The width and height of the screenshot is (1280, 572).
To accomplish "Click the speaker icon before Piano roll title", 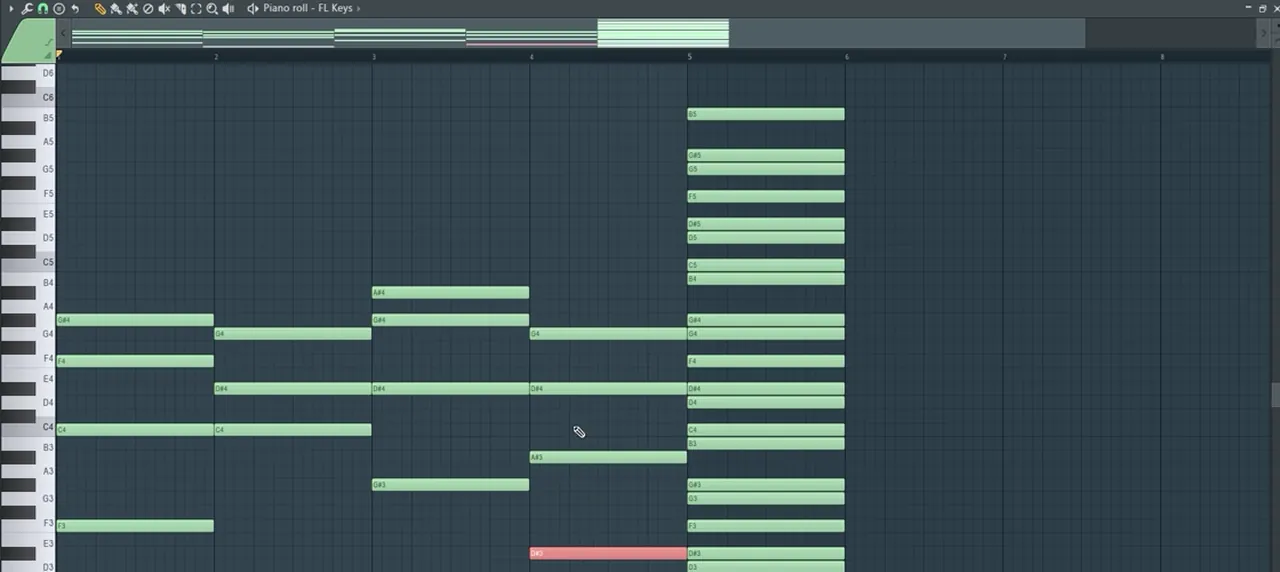I will click(253, 8).
